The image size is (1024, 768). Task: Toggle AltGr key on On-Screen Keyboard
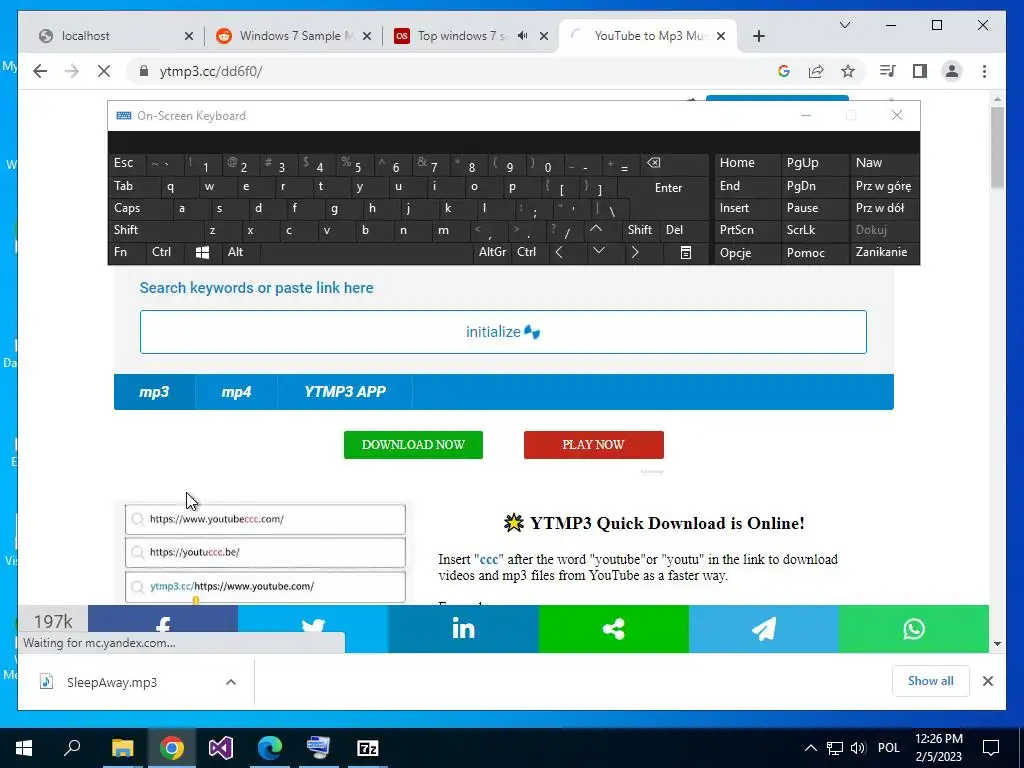[x=492, y=252]
